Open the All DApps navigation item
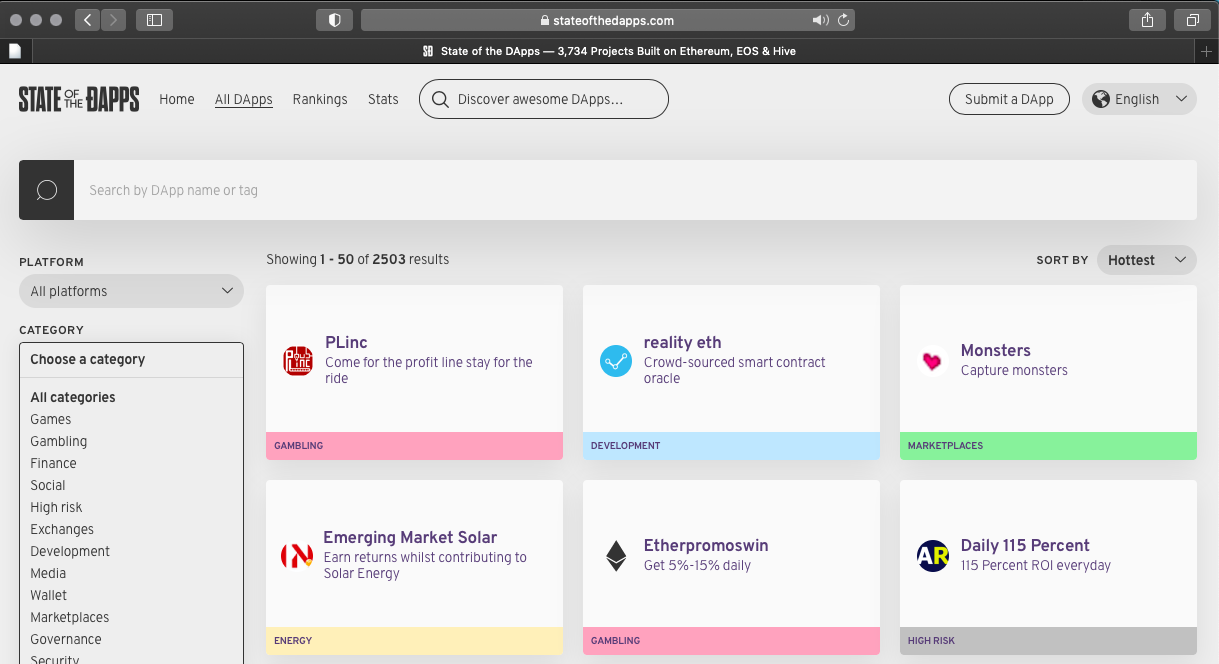 click(244, 99)
